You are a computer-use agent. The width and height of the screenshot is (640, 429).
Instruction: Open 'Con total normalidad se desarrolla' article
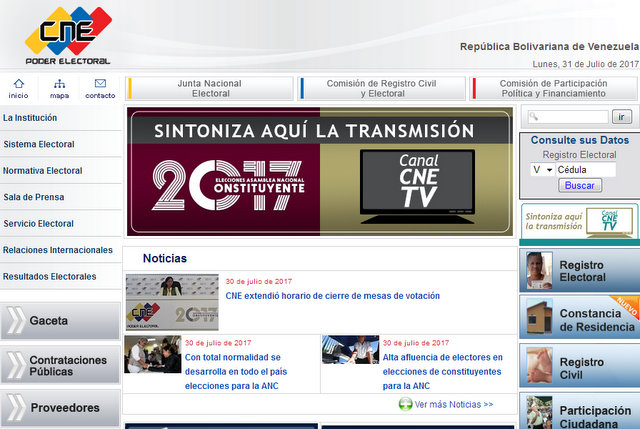pyautogui.click(x=236, y=371)
